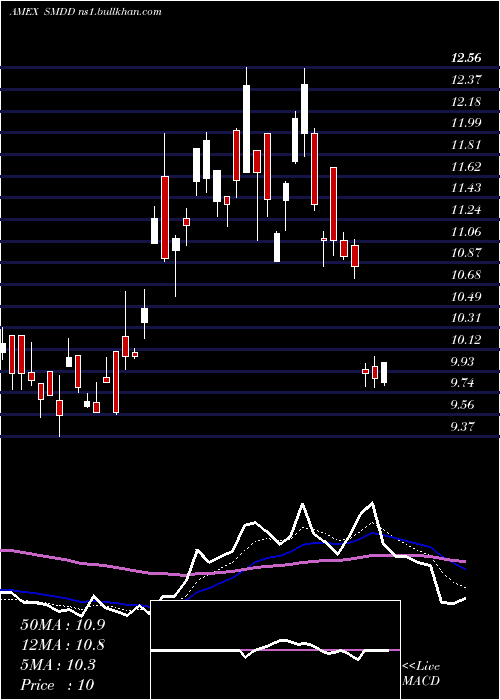Click the 11.43 price axis label
Screen dimensions: 500x700
(x=466, y=188)
